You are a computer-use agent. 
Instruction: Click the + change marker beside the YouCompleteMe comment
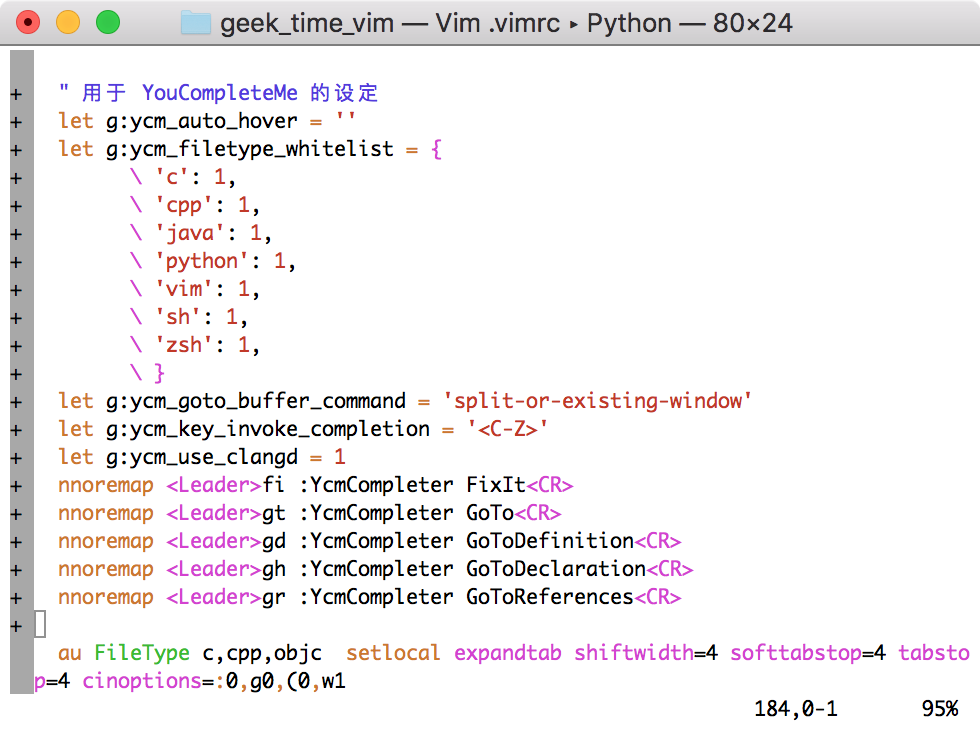pos(15,93)
